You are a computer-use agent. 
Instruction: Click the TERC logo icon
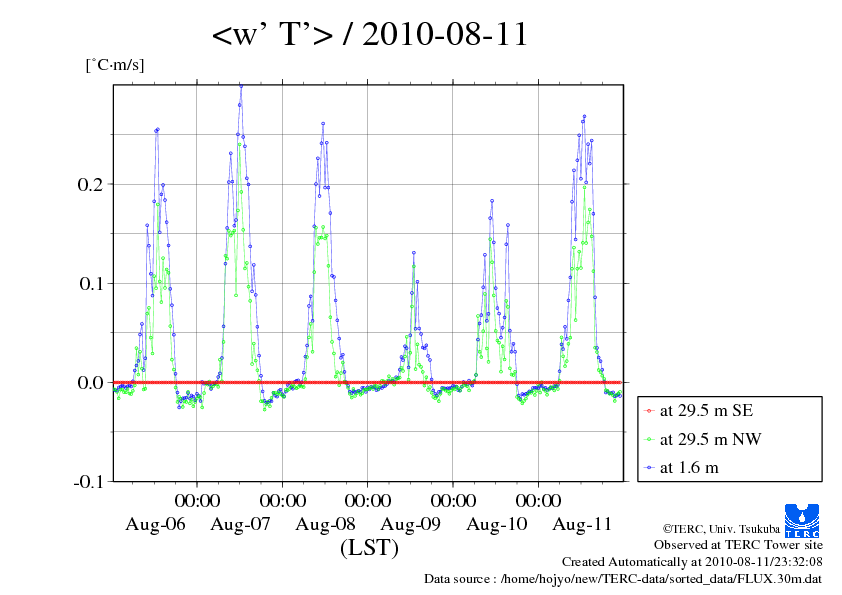[802, 521]
